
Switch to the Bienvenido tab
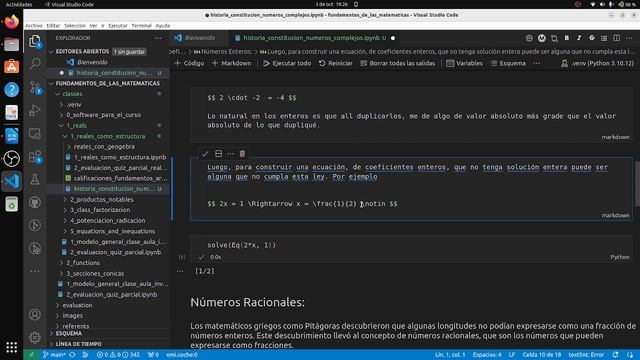pos(200,38)
